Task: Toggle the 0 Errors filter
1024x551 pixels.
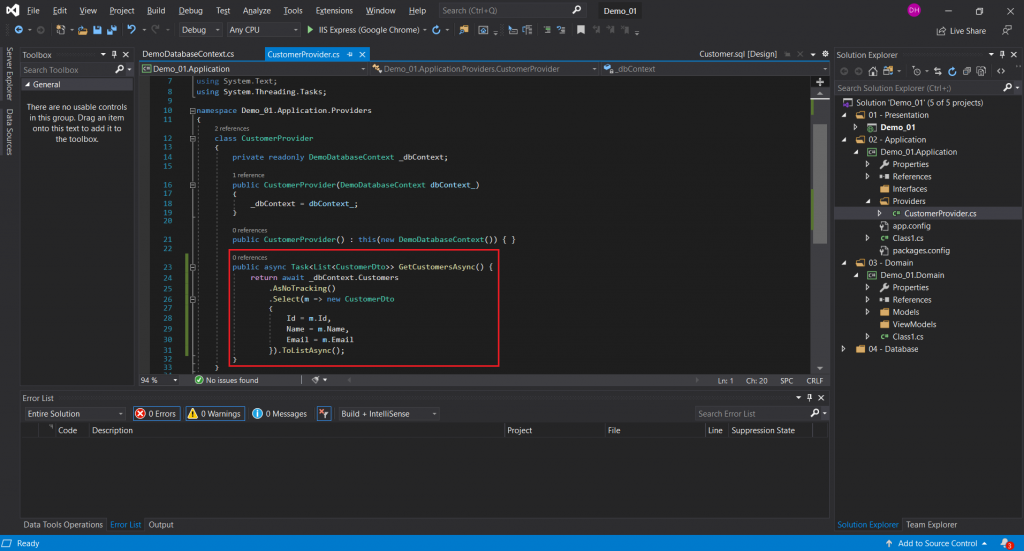Action: pyautogui.click(x=156, y=413)
